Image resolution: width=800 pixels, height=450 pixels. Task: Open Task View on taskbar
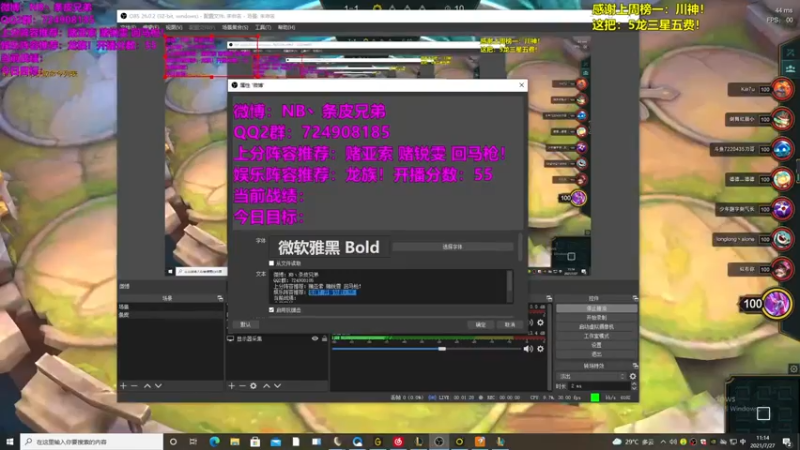pyautogui.click(x=193, y=441)
